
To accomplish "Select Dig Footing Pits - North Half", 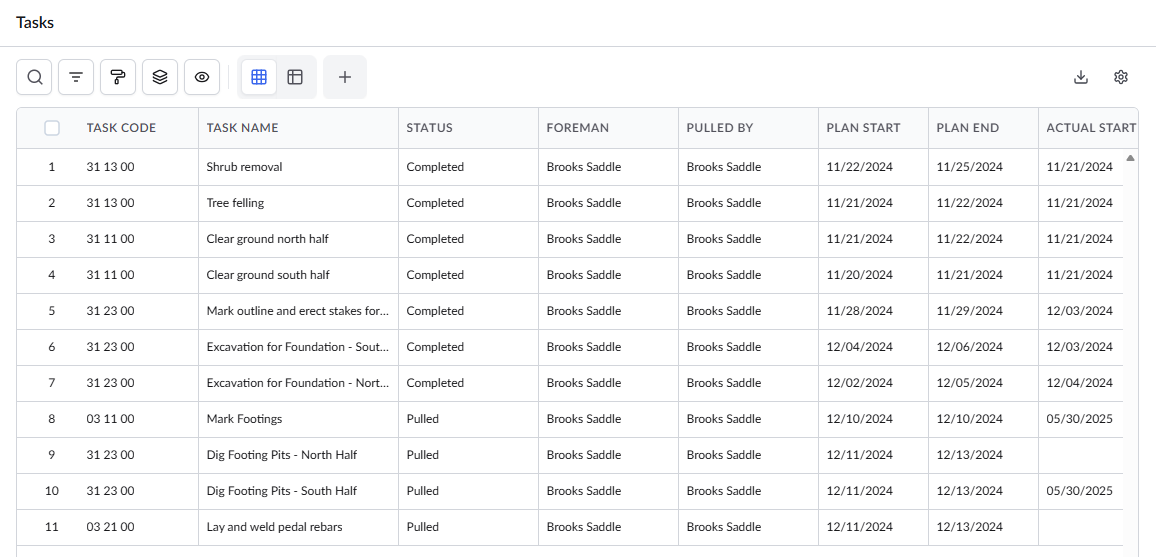I will 282,455.
